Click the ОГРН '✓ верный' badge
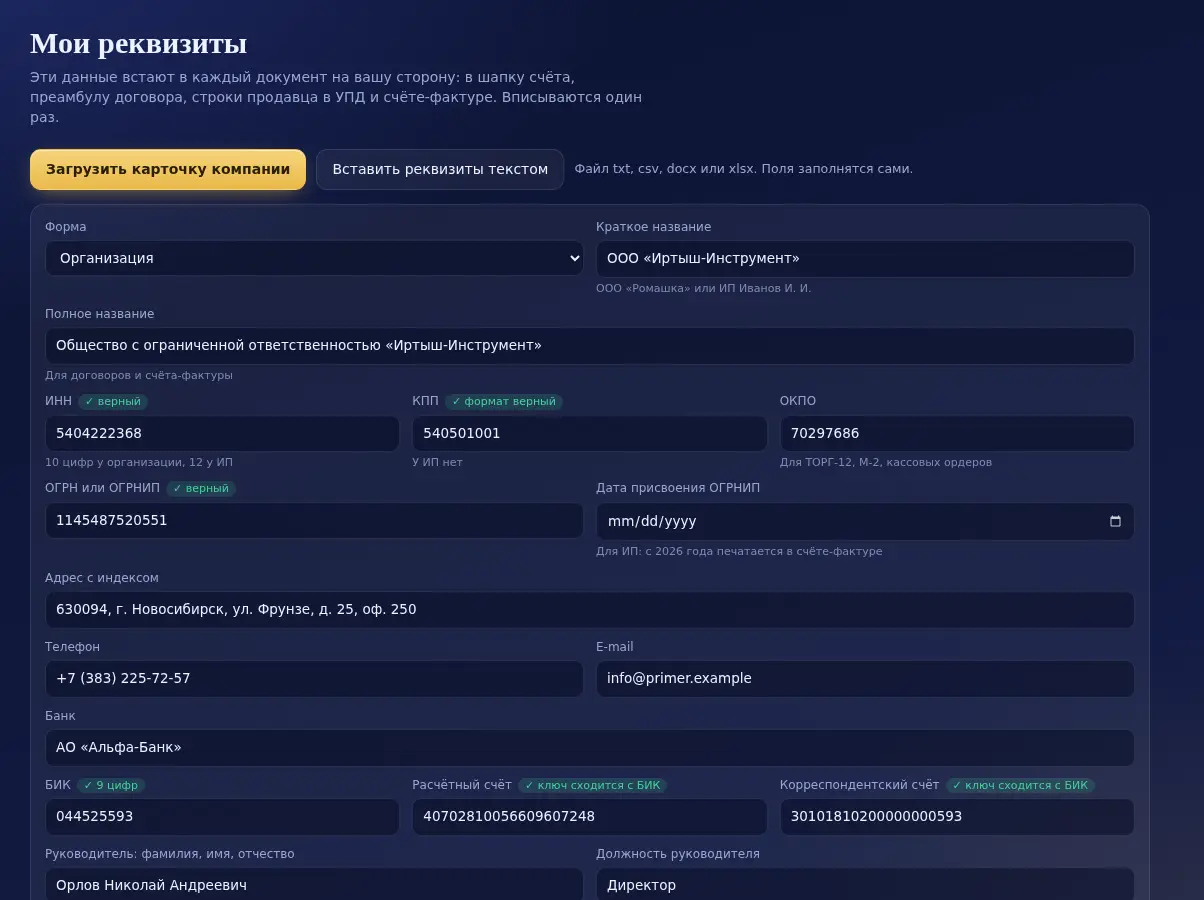The image size is (1204, 900). click(x=201, y=488)
